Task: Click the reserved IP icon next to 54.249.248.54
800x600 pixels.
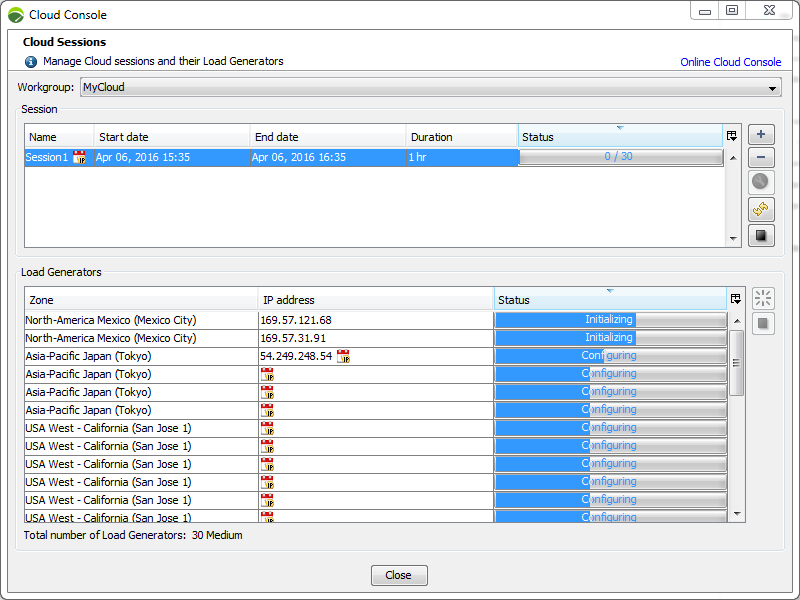Action: click(x=343, y=356)
